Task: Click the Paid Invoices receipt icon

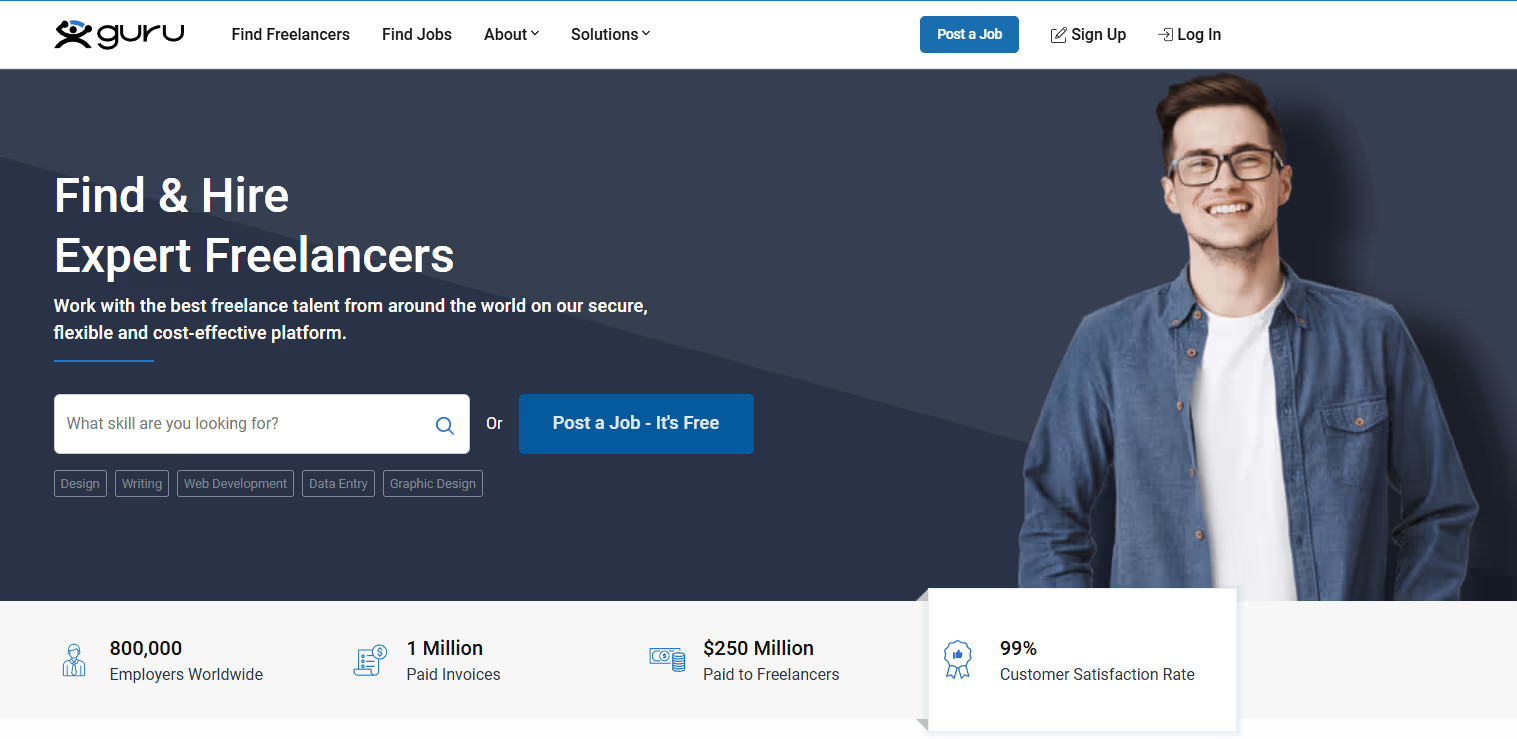Action: pyautogui.click(x=371, y=660)
